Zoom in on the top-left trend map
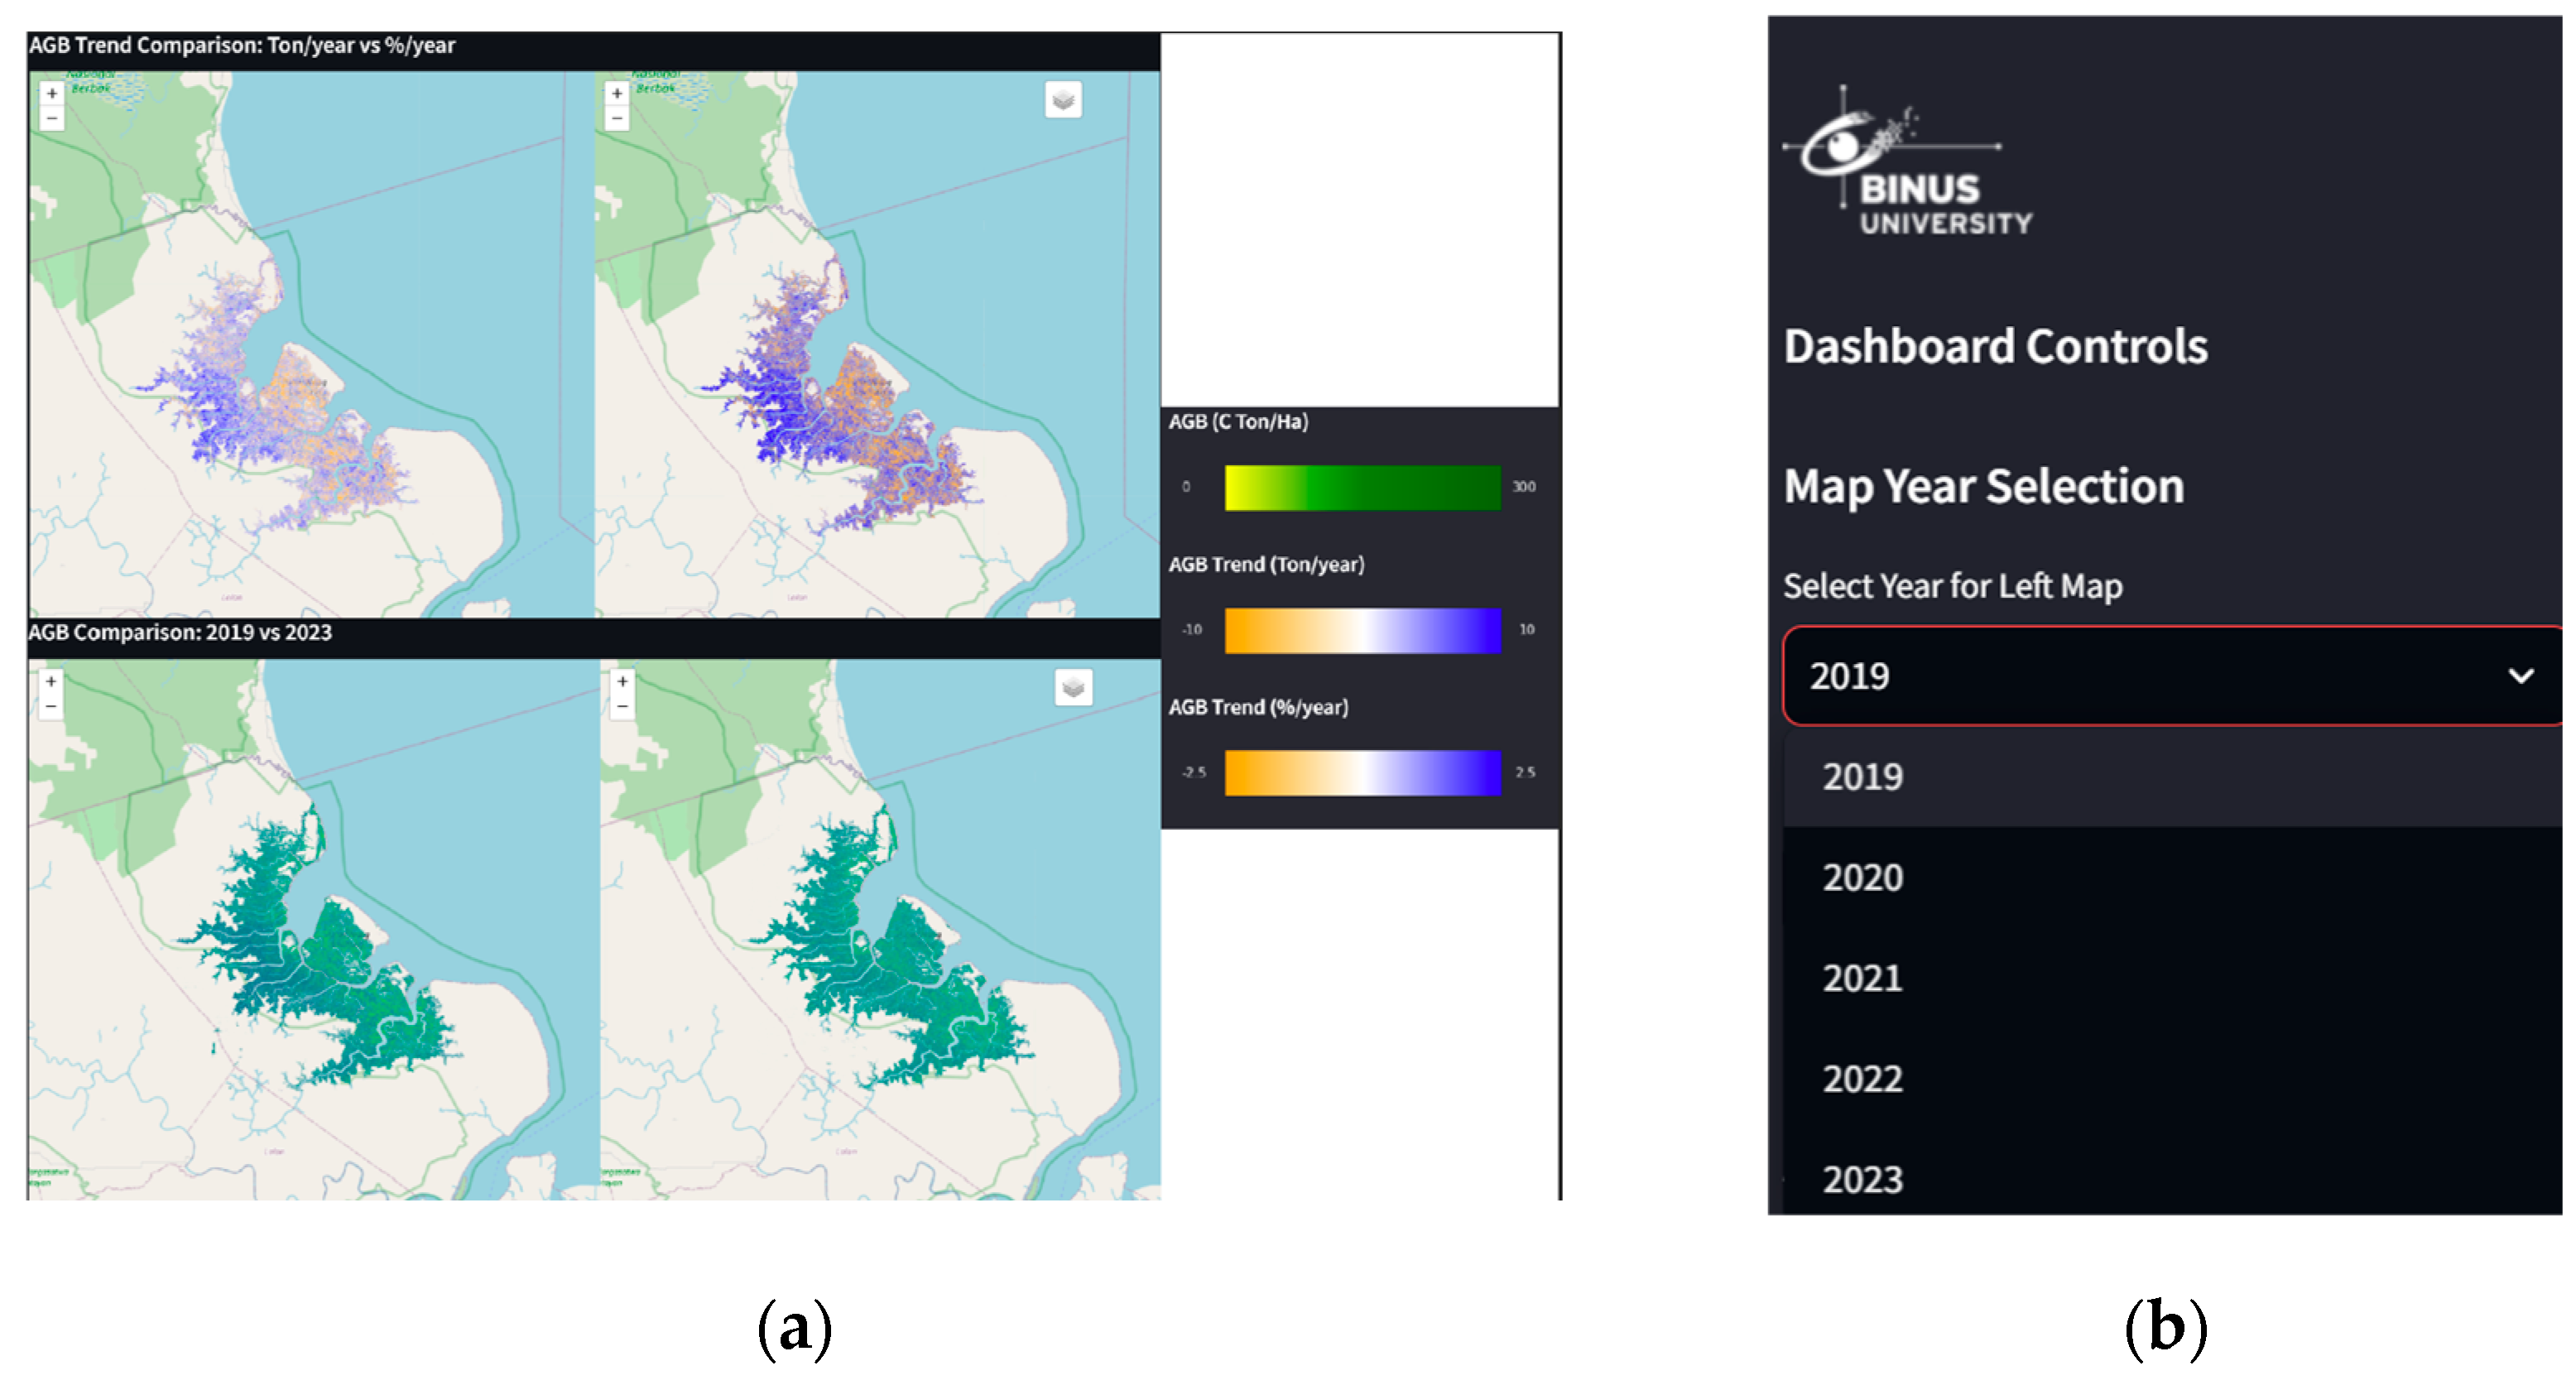The image size is (2576, 1385). click(x=52, y=94)
